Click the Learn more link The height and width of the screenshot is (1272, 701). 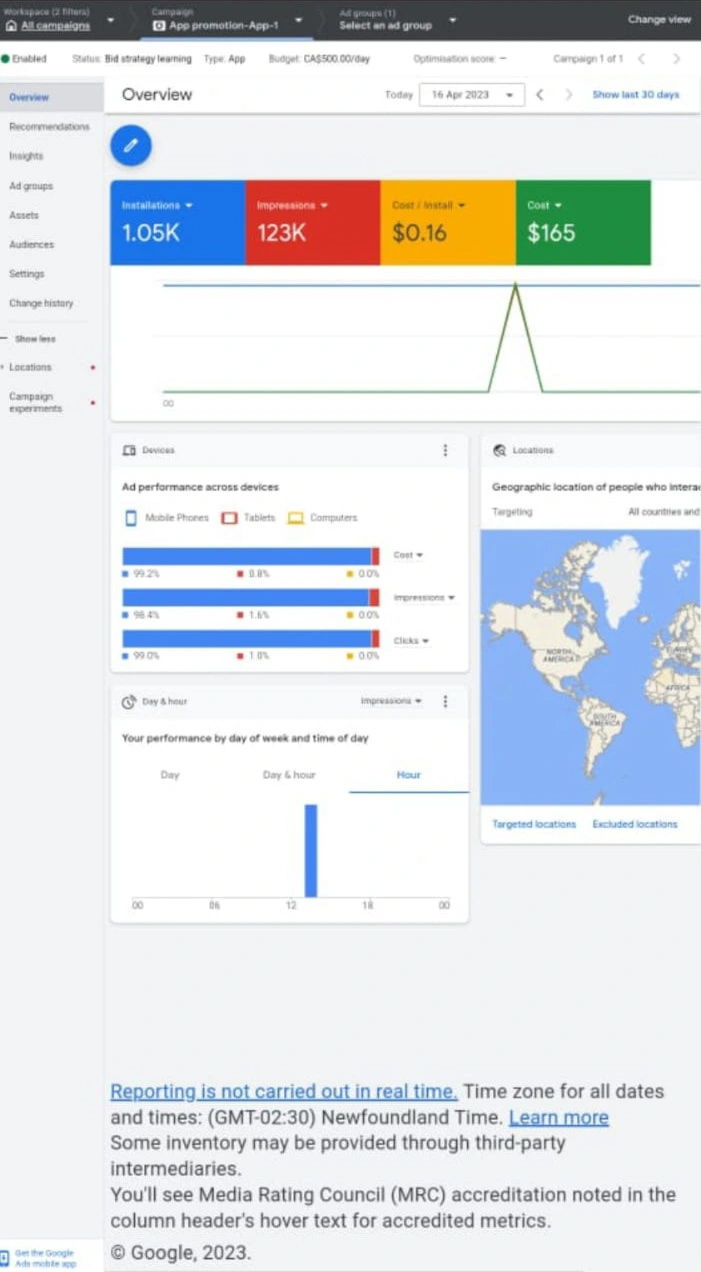[559, 1117]
